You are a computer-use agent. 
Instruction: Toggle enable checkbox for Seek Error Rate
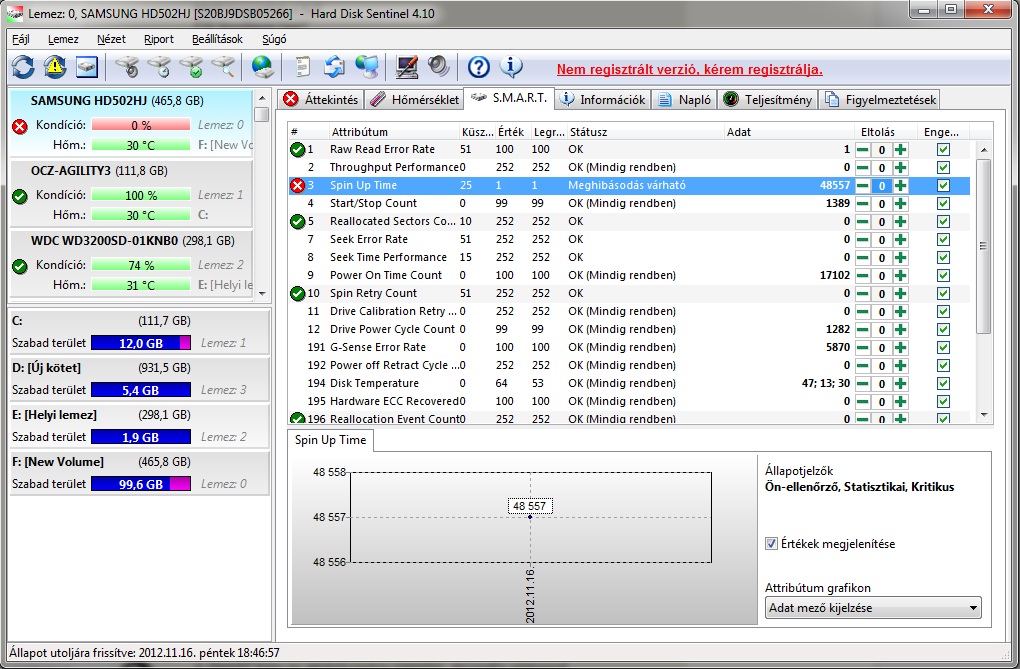click(x=943, y=239)
